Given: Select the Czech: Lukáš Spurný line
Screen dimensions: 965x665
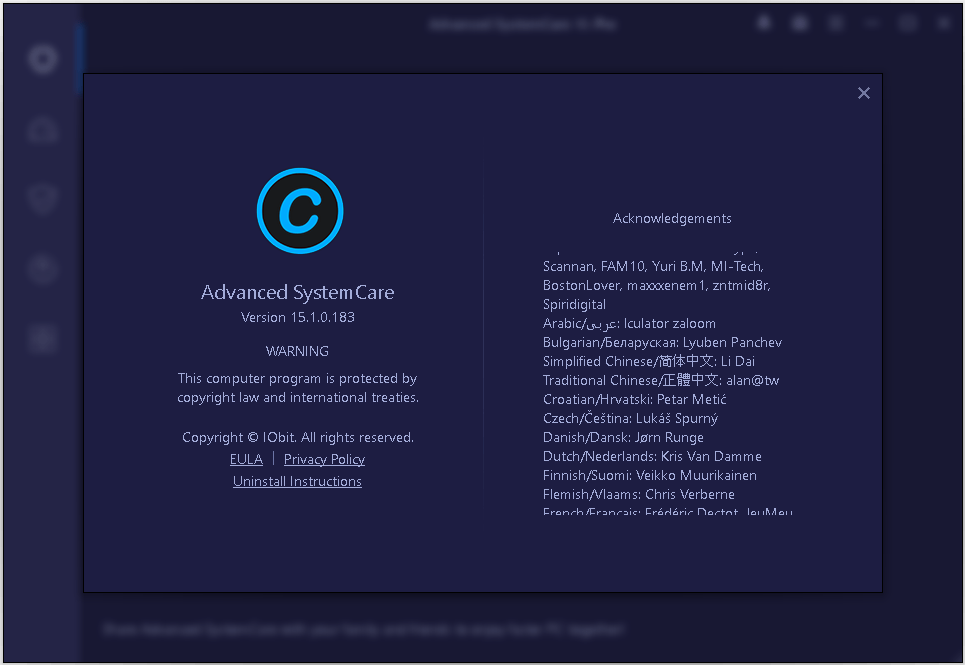Looking at the screenshot, I should tap(630, 418).
